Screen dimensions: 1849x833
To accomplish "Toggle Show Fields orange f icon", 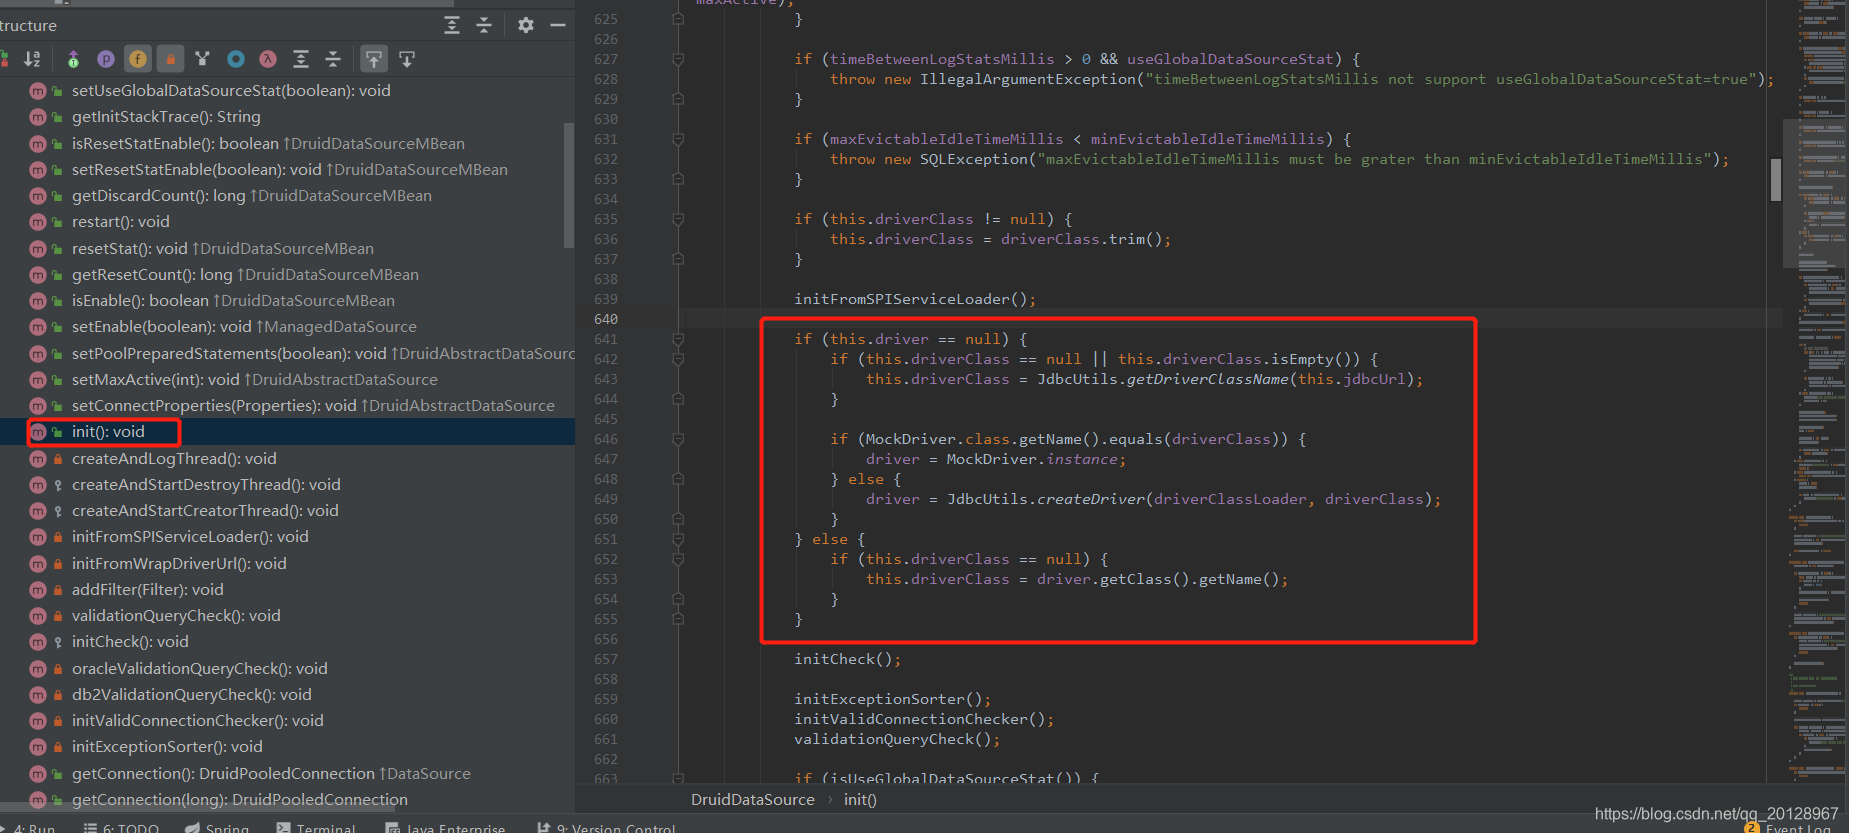I will click(x=138, y=59).
